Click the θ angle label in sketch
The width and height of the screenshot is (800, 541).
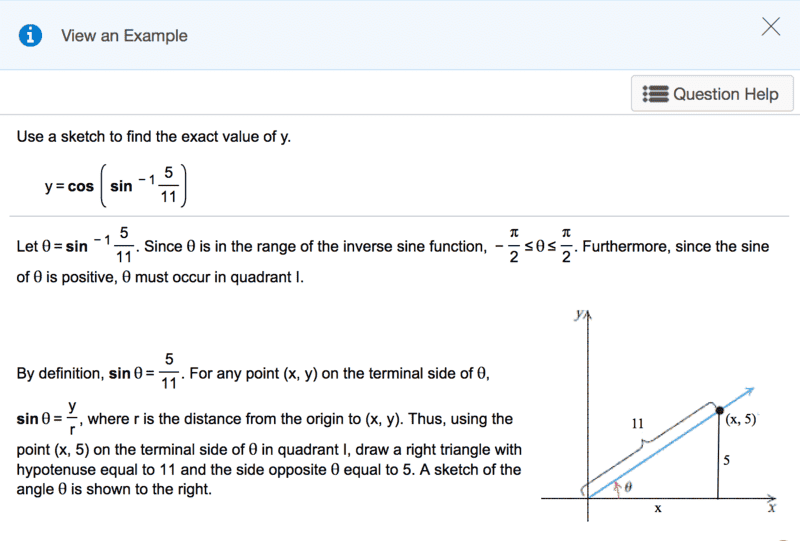click(630, 489)
